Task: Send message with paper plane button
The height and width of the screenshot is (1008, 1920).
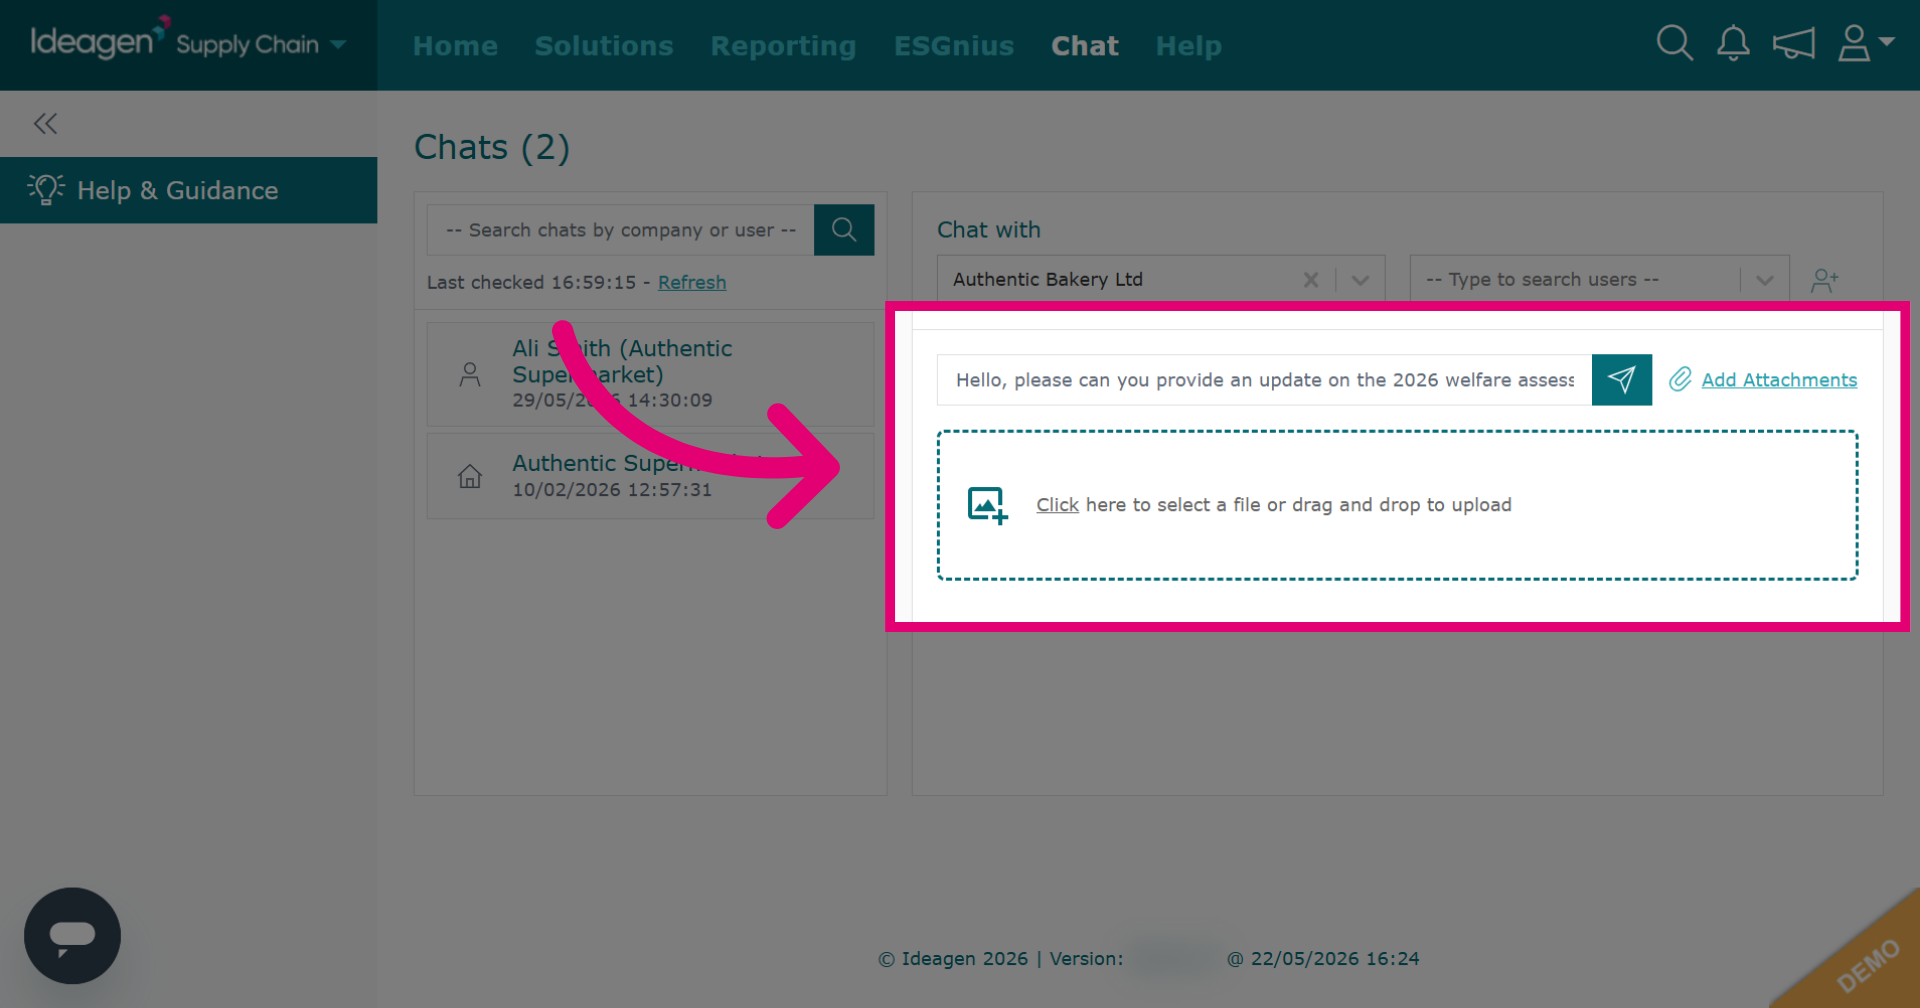Action: click(1621, 379)
